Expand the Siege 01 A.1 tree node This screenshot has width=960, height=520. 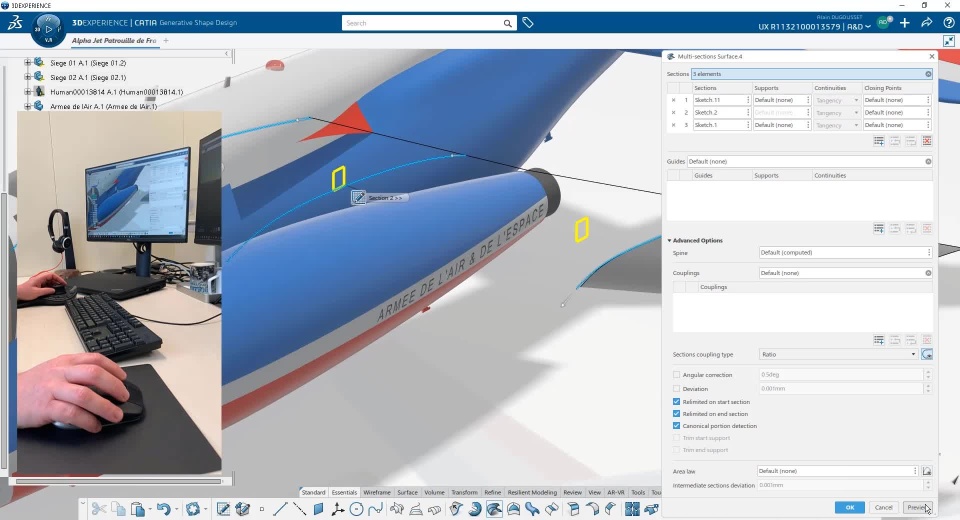(28, 62)
